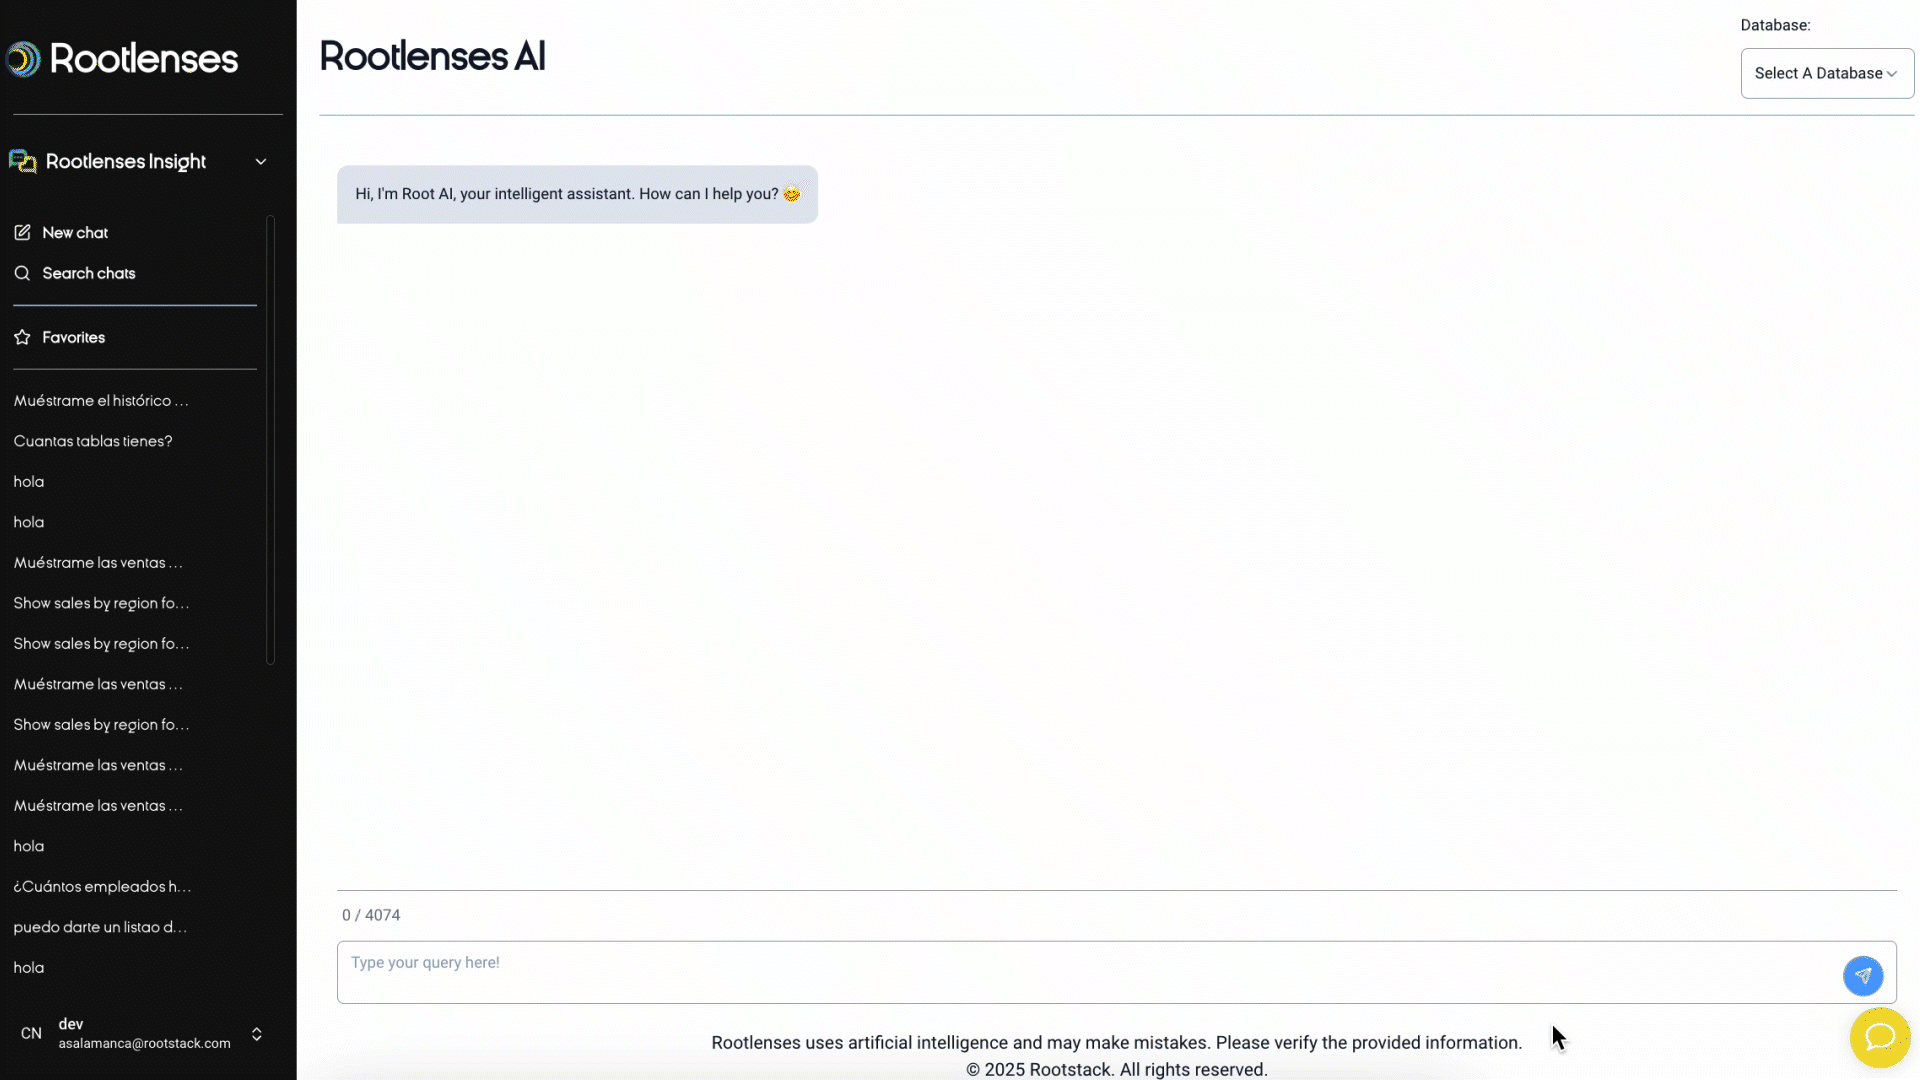Click the Favorites star icon
The image size is (1920, 1080).
point(22,337)
